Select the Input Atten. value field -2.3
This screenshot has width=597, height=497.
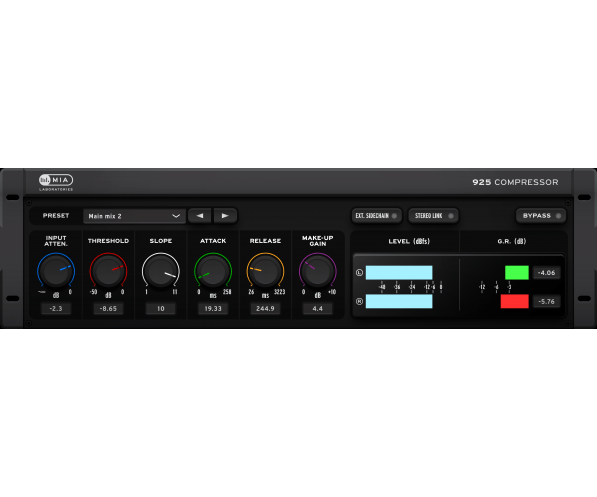(x=56, y=308)
